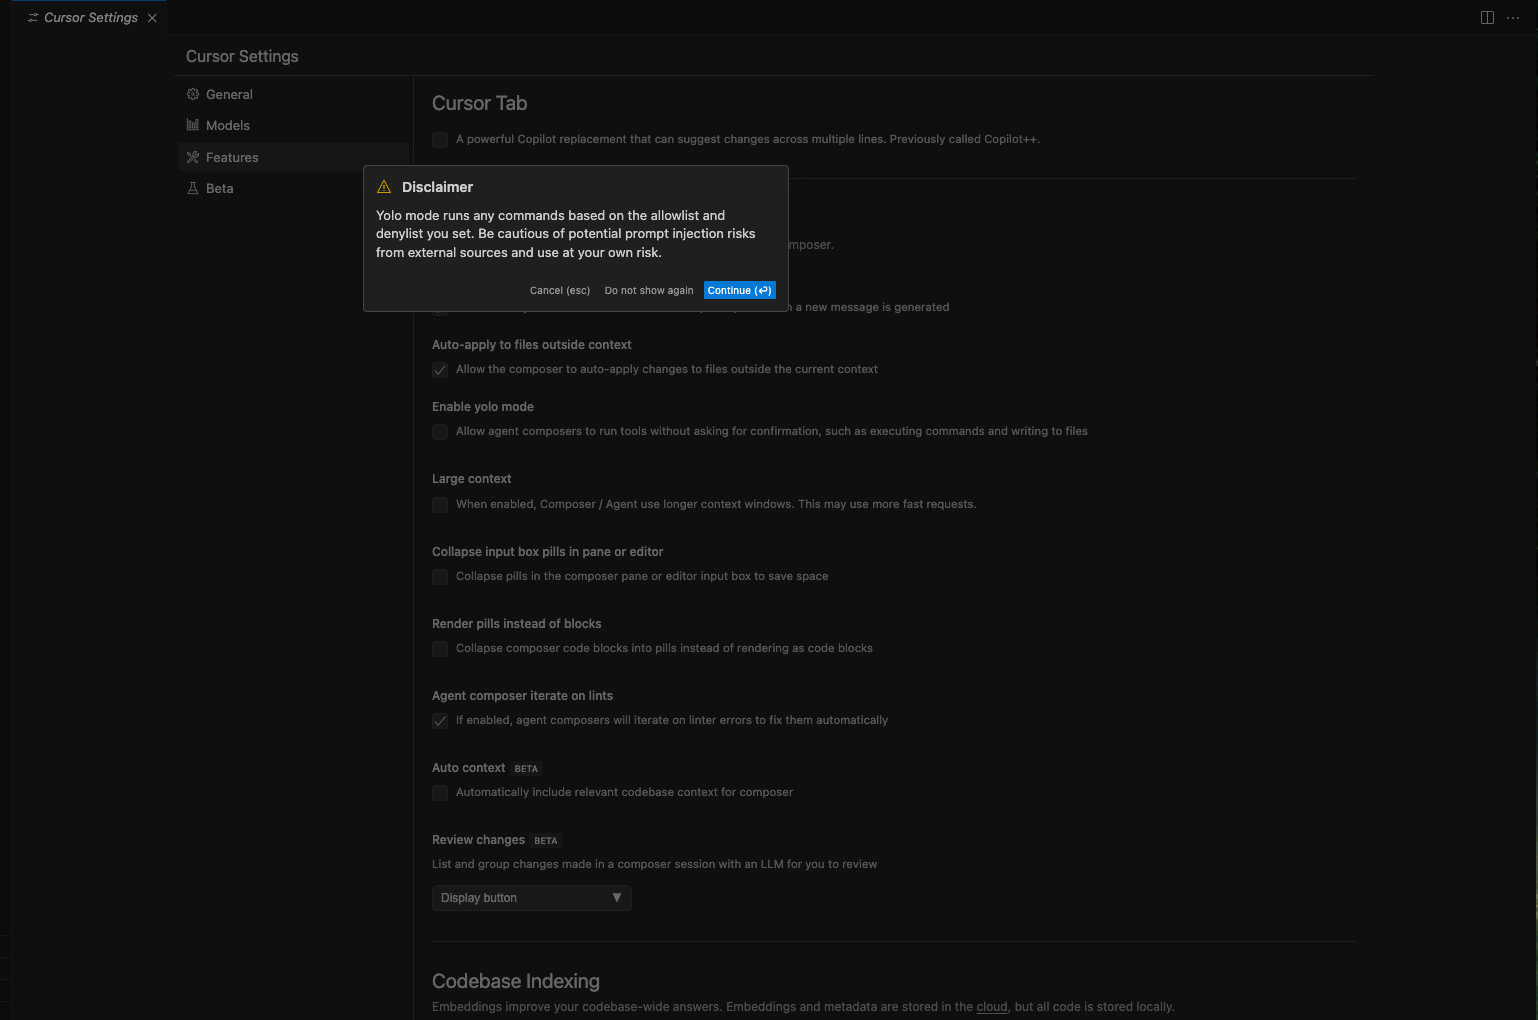Close the Cursor Settings tab
The width and height of the screenshot is (1538, 1020).
click(152, 18)
